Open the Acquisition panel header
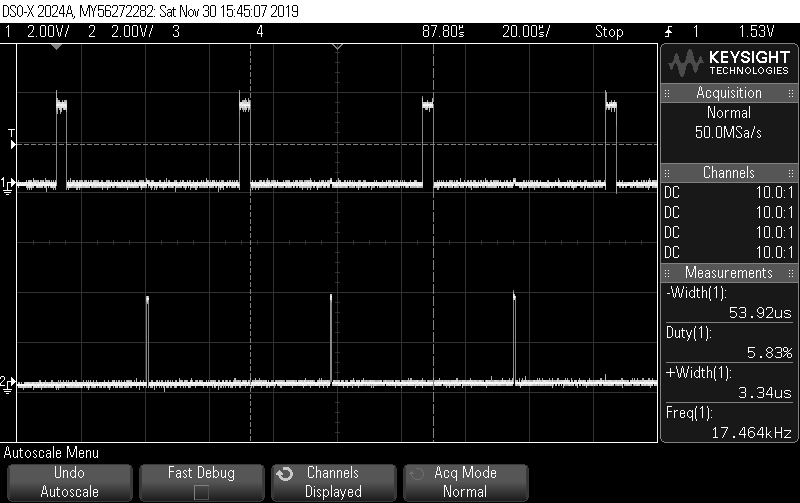 click(729, 93)
